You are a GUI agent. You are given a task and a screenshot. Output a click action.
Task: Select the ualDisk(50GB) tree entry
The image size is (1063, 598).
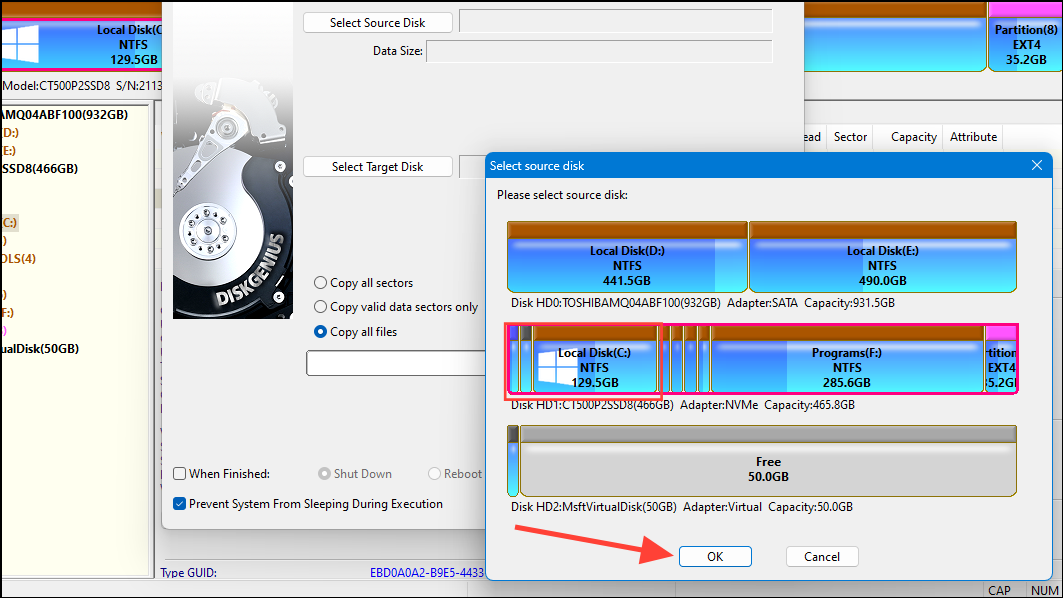[40, 348]
